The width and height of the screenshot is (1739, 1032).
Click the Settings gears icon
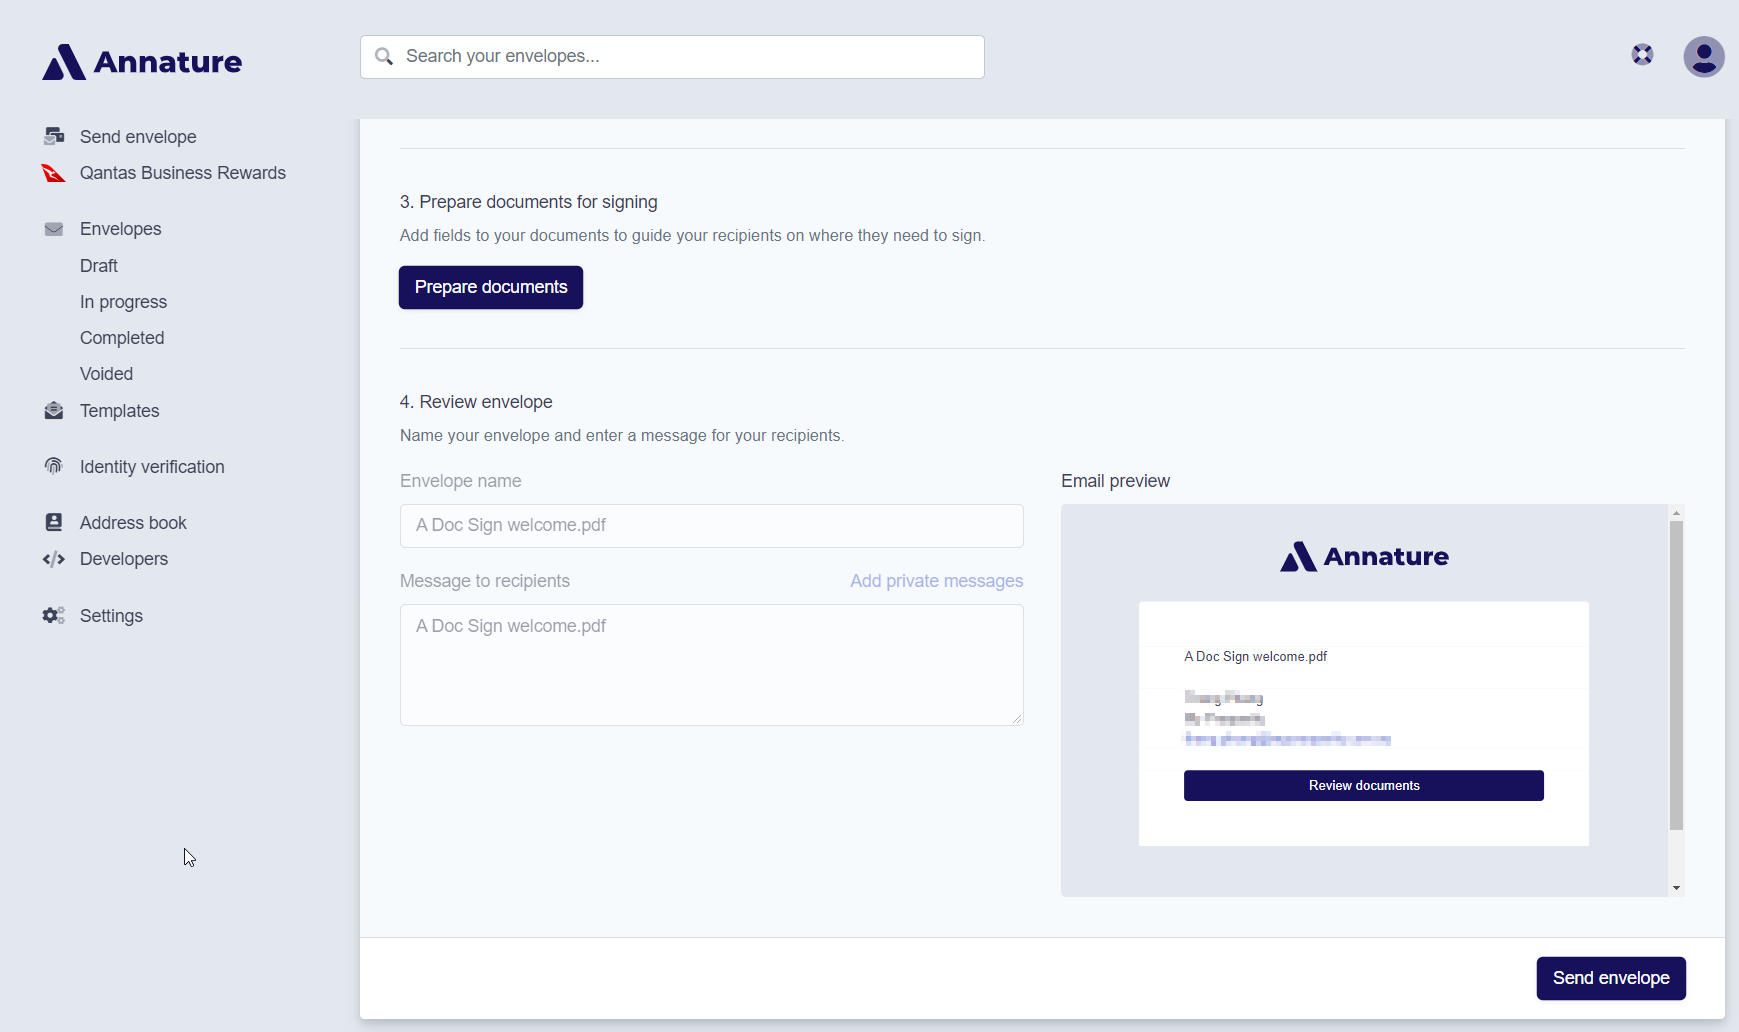[x=54, y=616]
